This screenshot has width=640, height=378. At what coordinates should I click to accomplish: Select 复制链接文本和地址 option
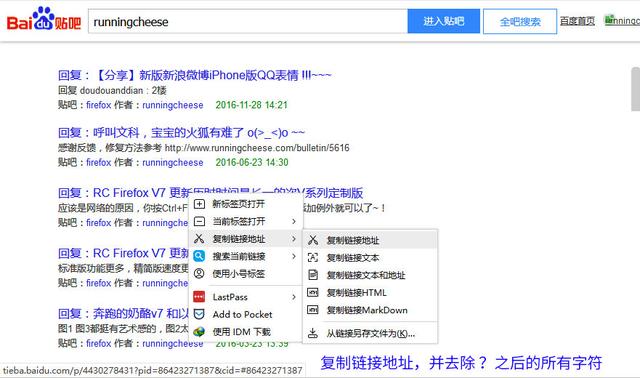[370, 275]
